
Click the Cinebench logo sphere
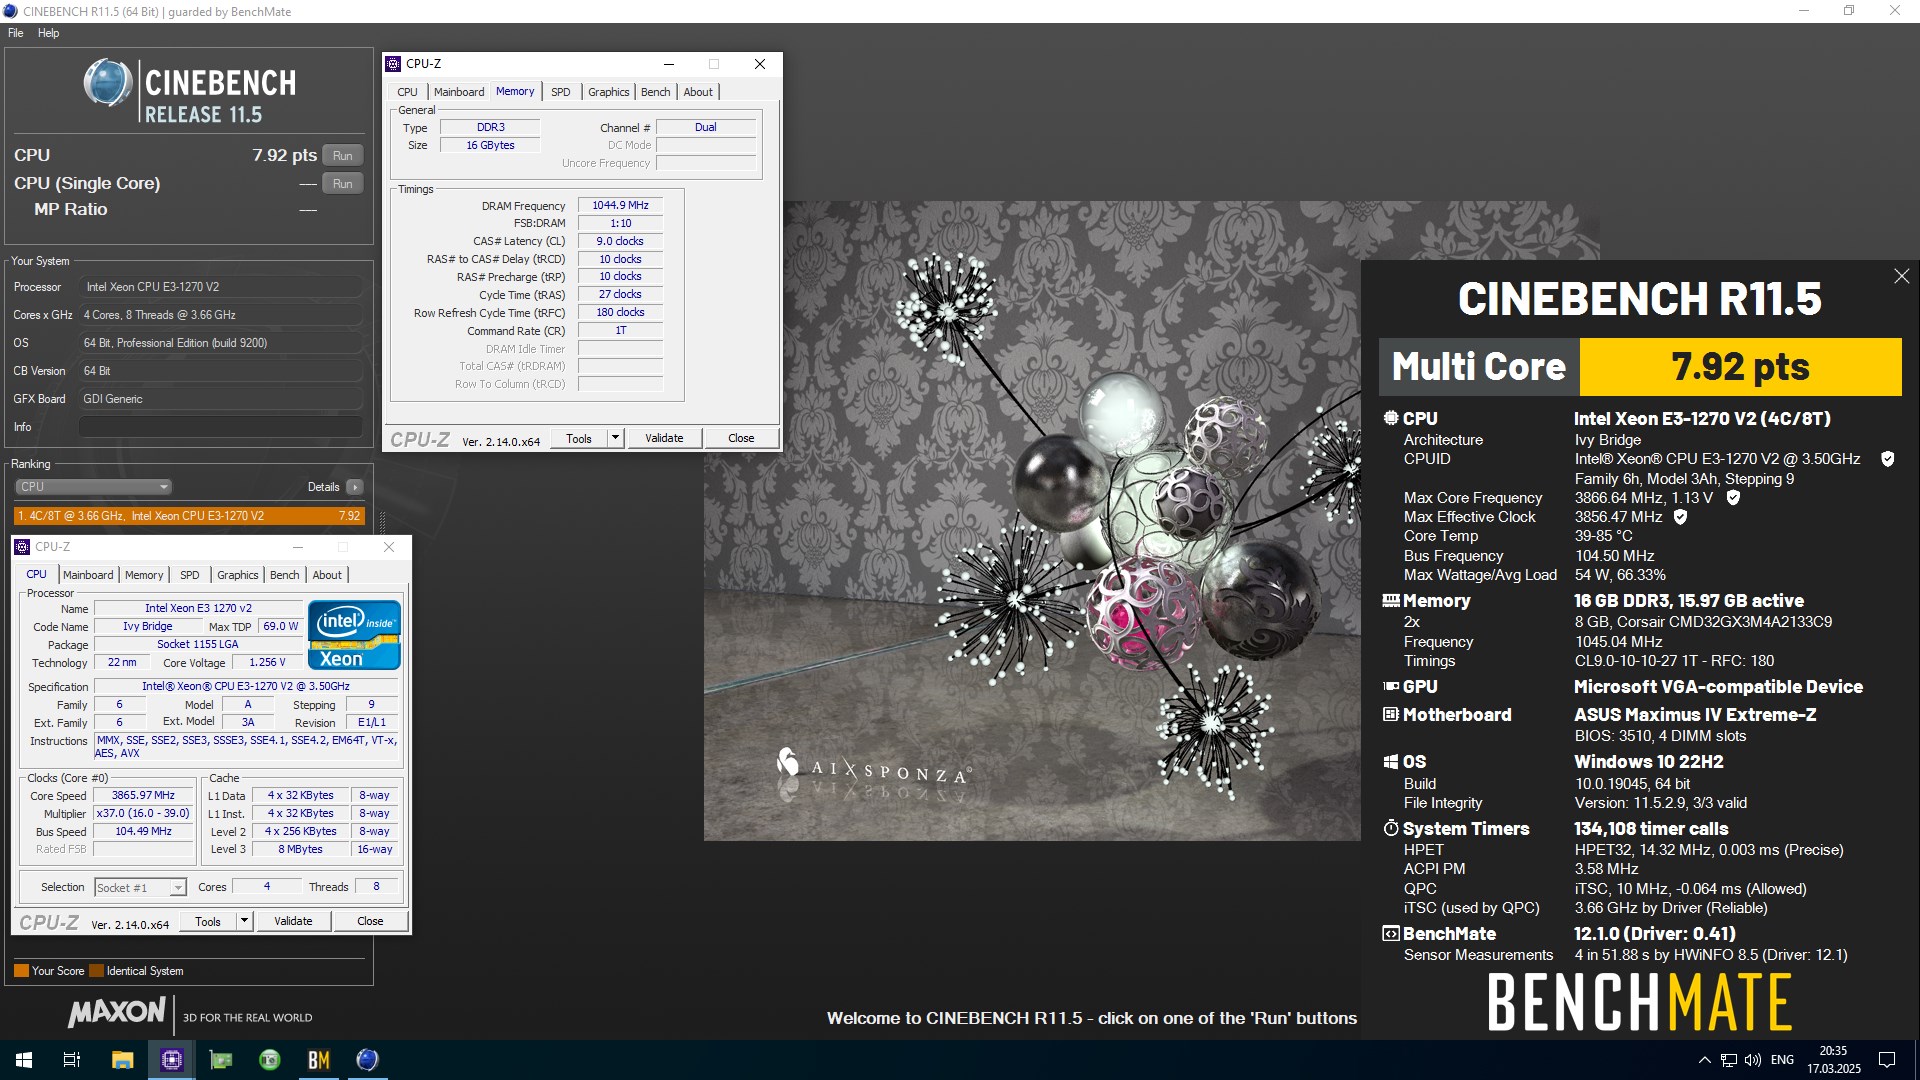107,83
